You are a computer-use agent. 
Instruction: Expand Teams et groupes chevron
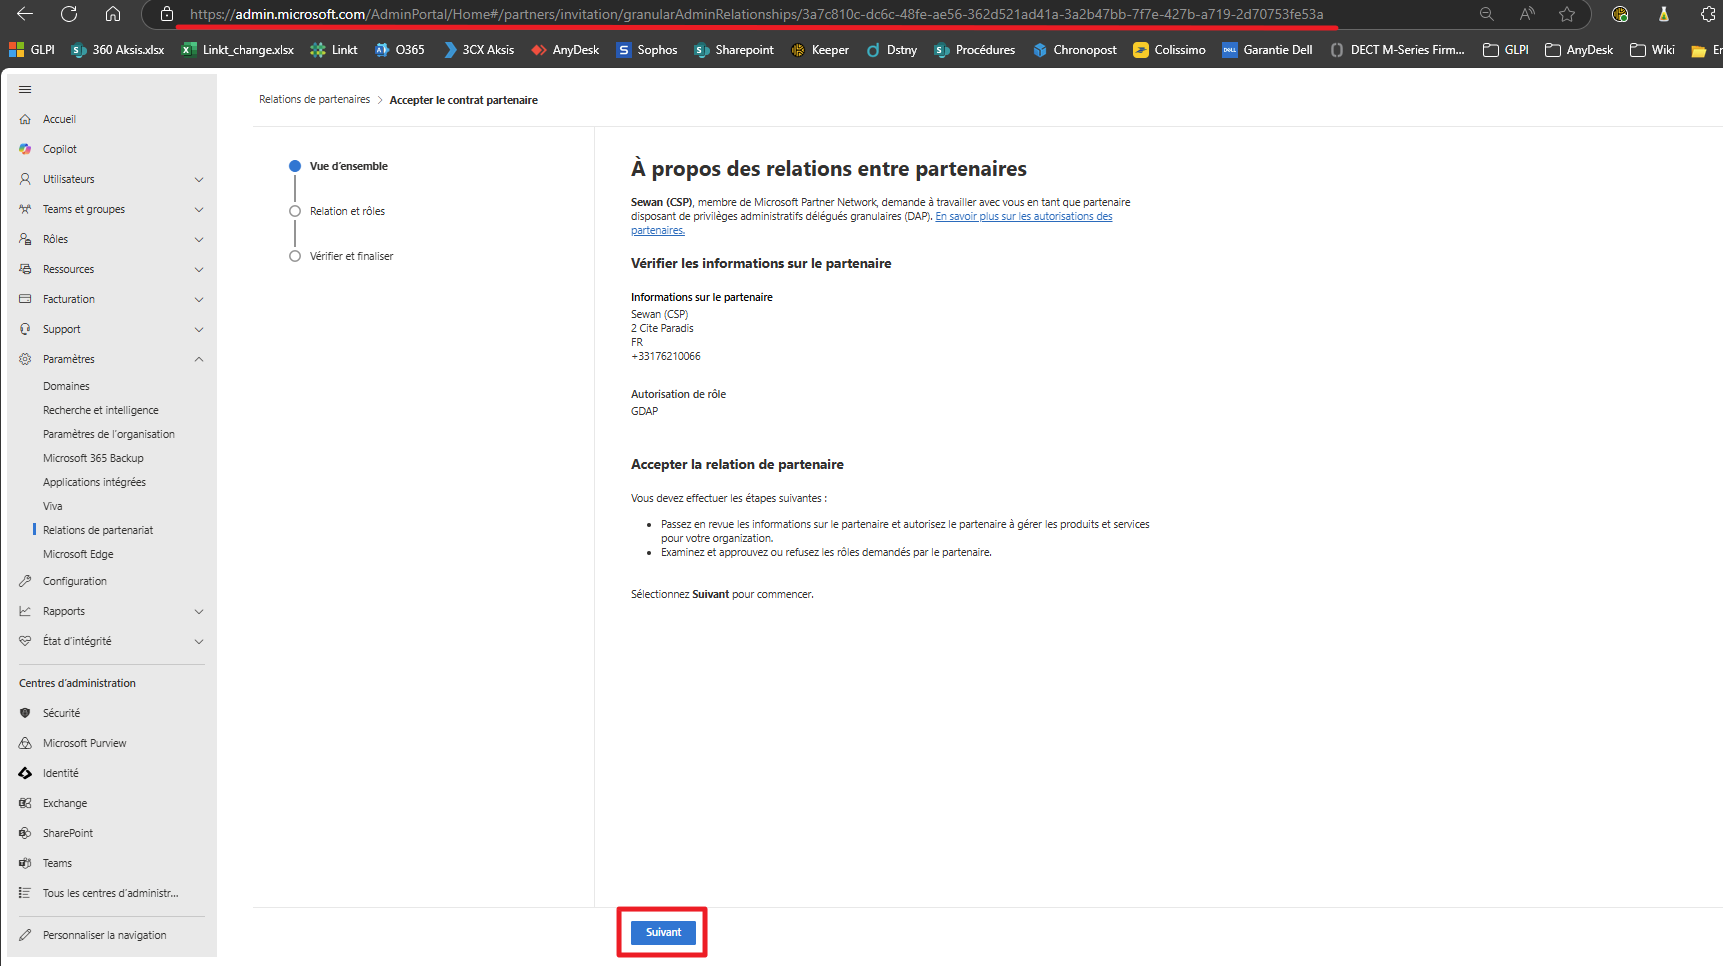199,209
